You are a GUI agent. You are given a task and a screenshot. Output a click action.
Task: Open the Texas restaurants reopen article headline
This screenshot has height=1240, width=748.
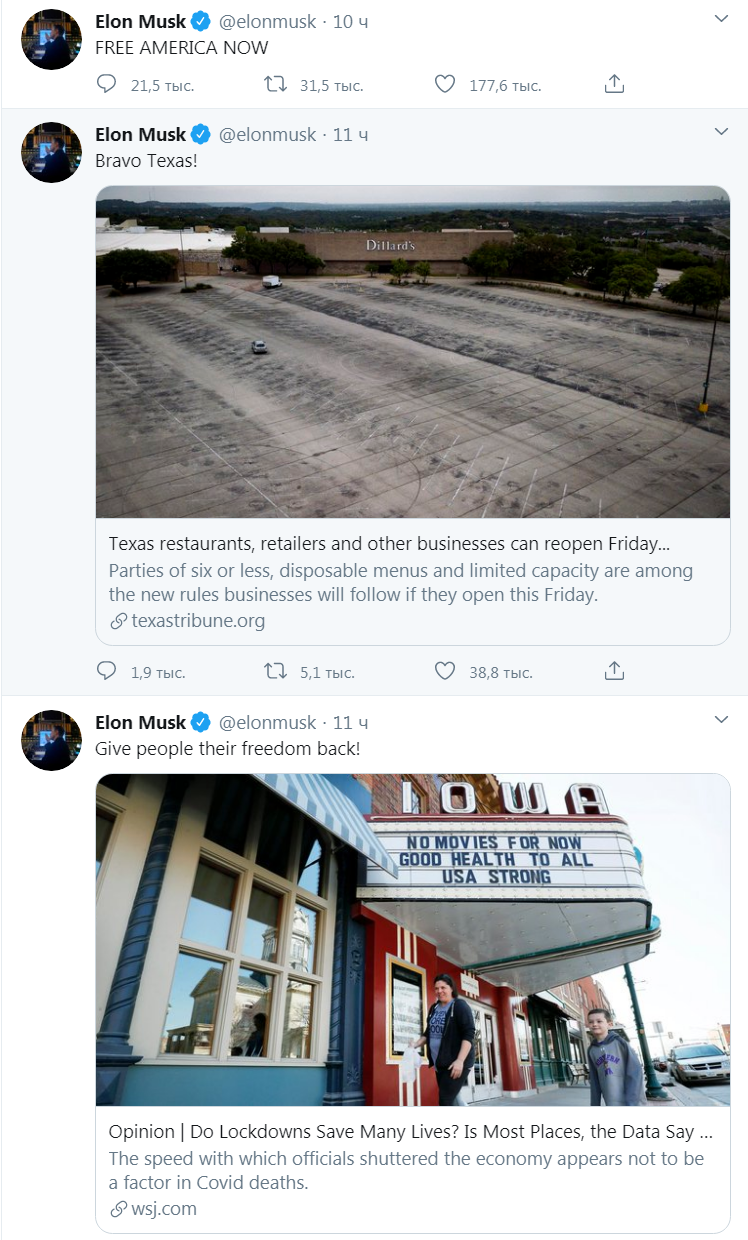(388, 544)
